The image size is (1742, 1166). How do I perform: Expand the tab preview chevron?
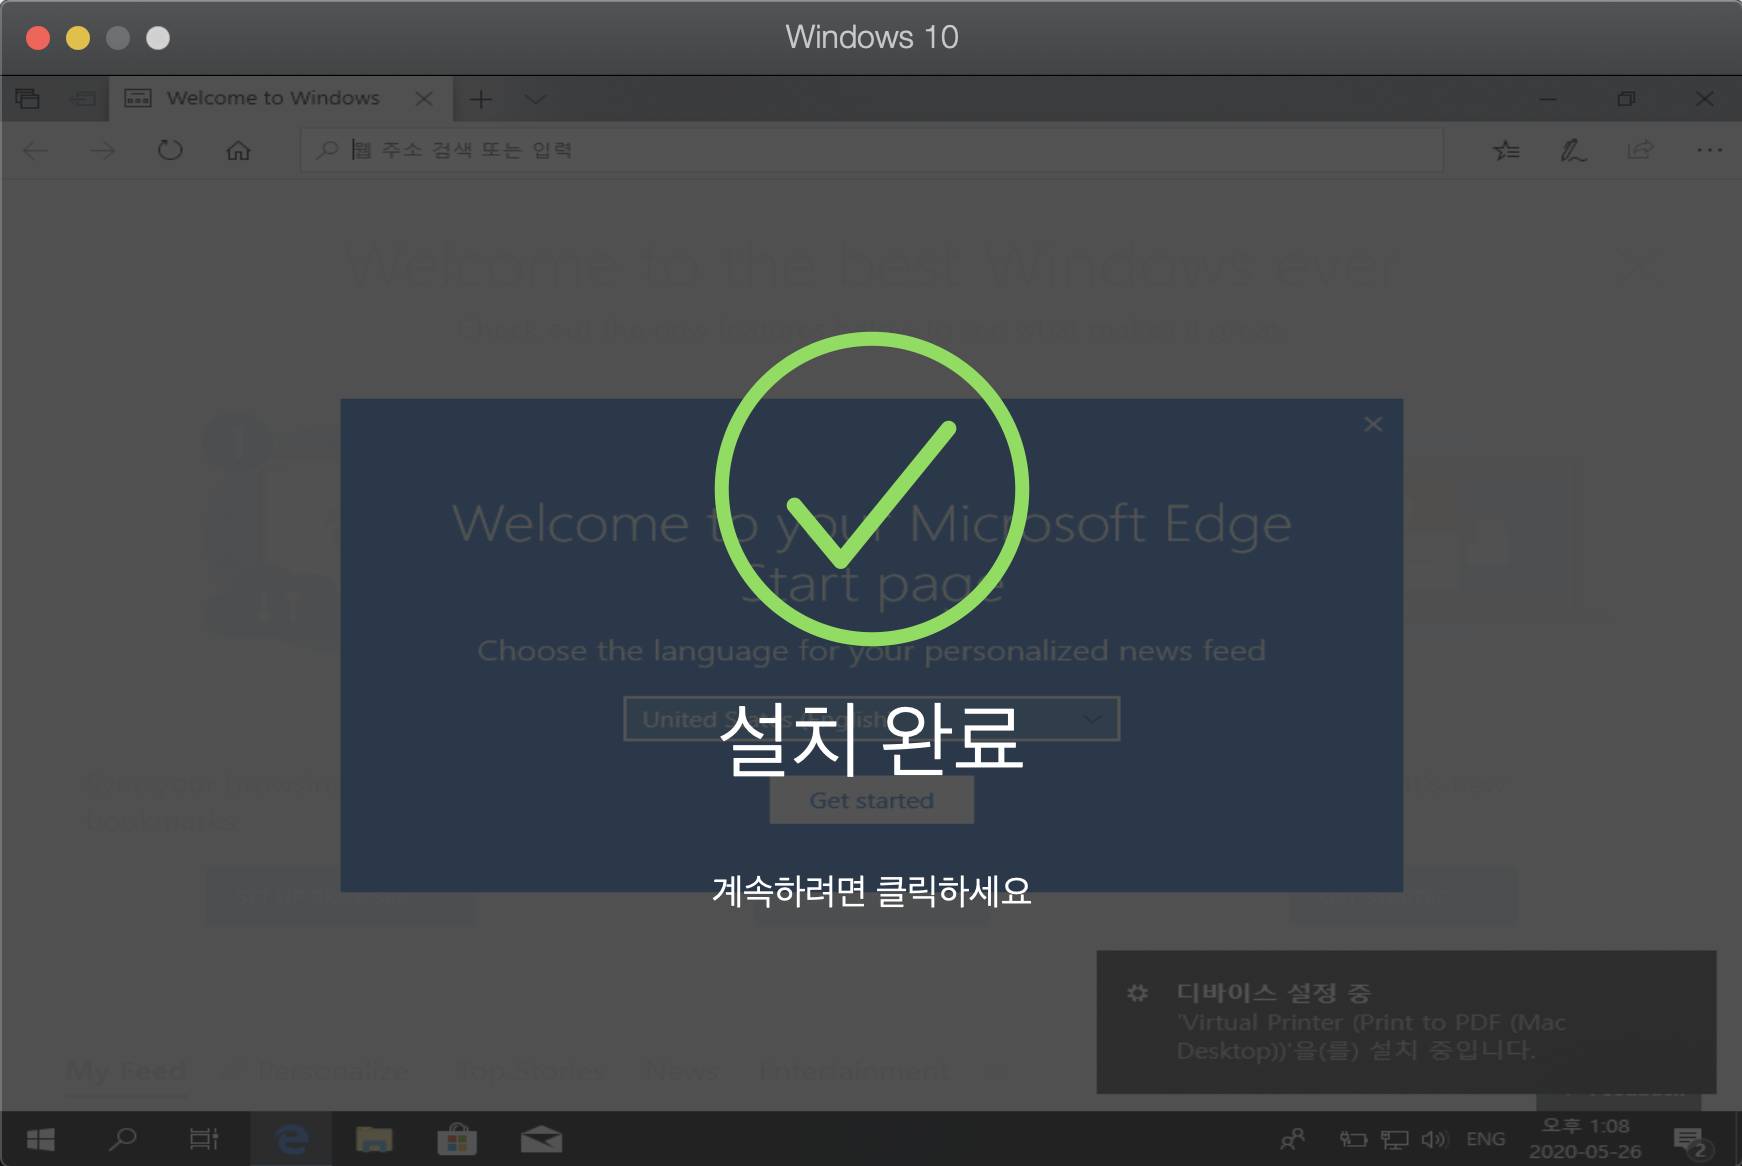pyautogui.click(x=535, y=99)
